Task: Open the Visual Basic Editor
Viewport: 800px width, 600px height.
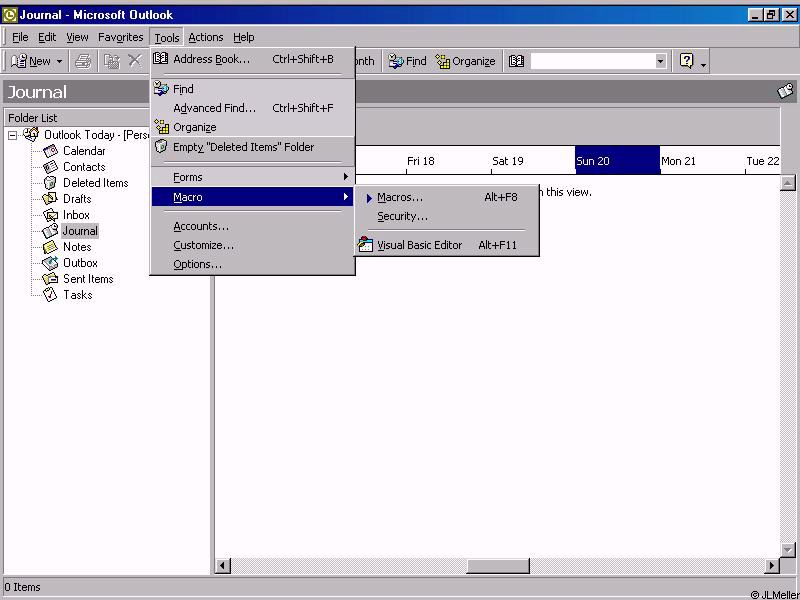Action: (446, 245)
